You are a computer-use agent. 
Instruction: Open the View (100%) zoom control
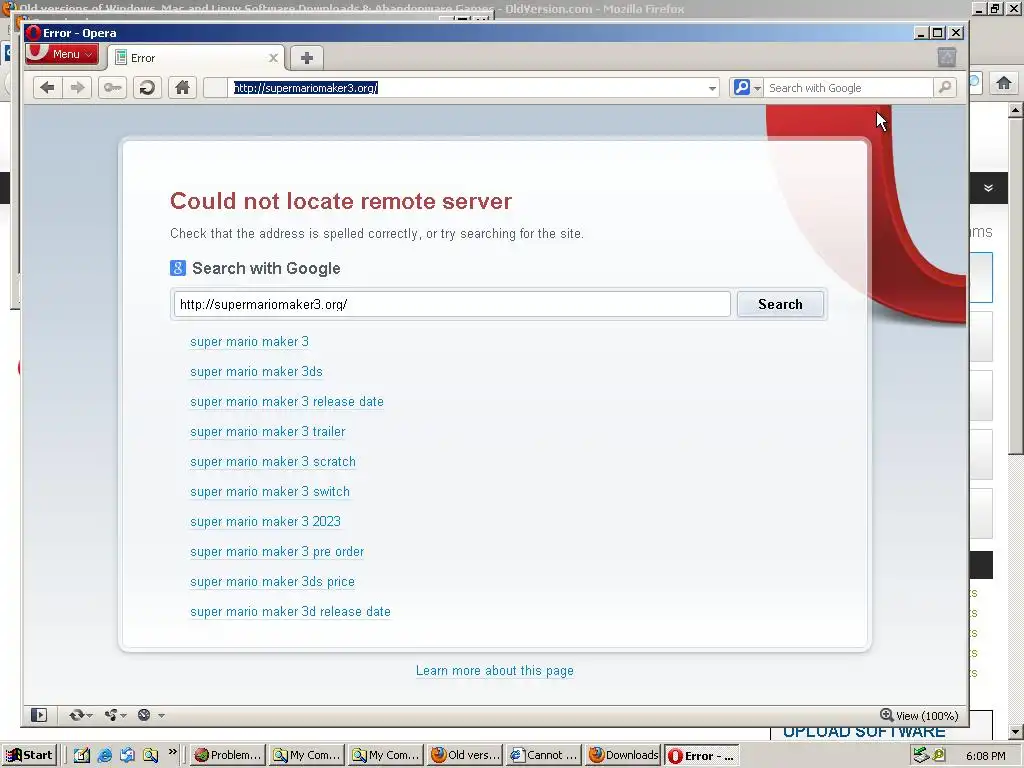[x=920, y=716]
